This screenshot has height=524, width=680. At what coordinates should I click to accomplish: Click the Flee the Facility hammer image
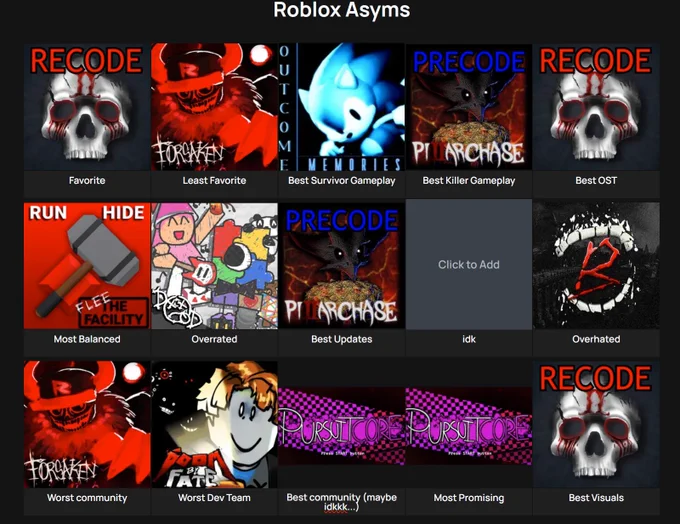pos(87,265)
